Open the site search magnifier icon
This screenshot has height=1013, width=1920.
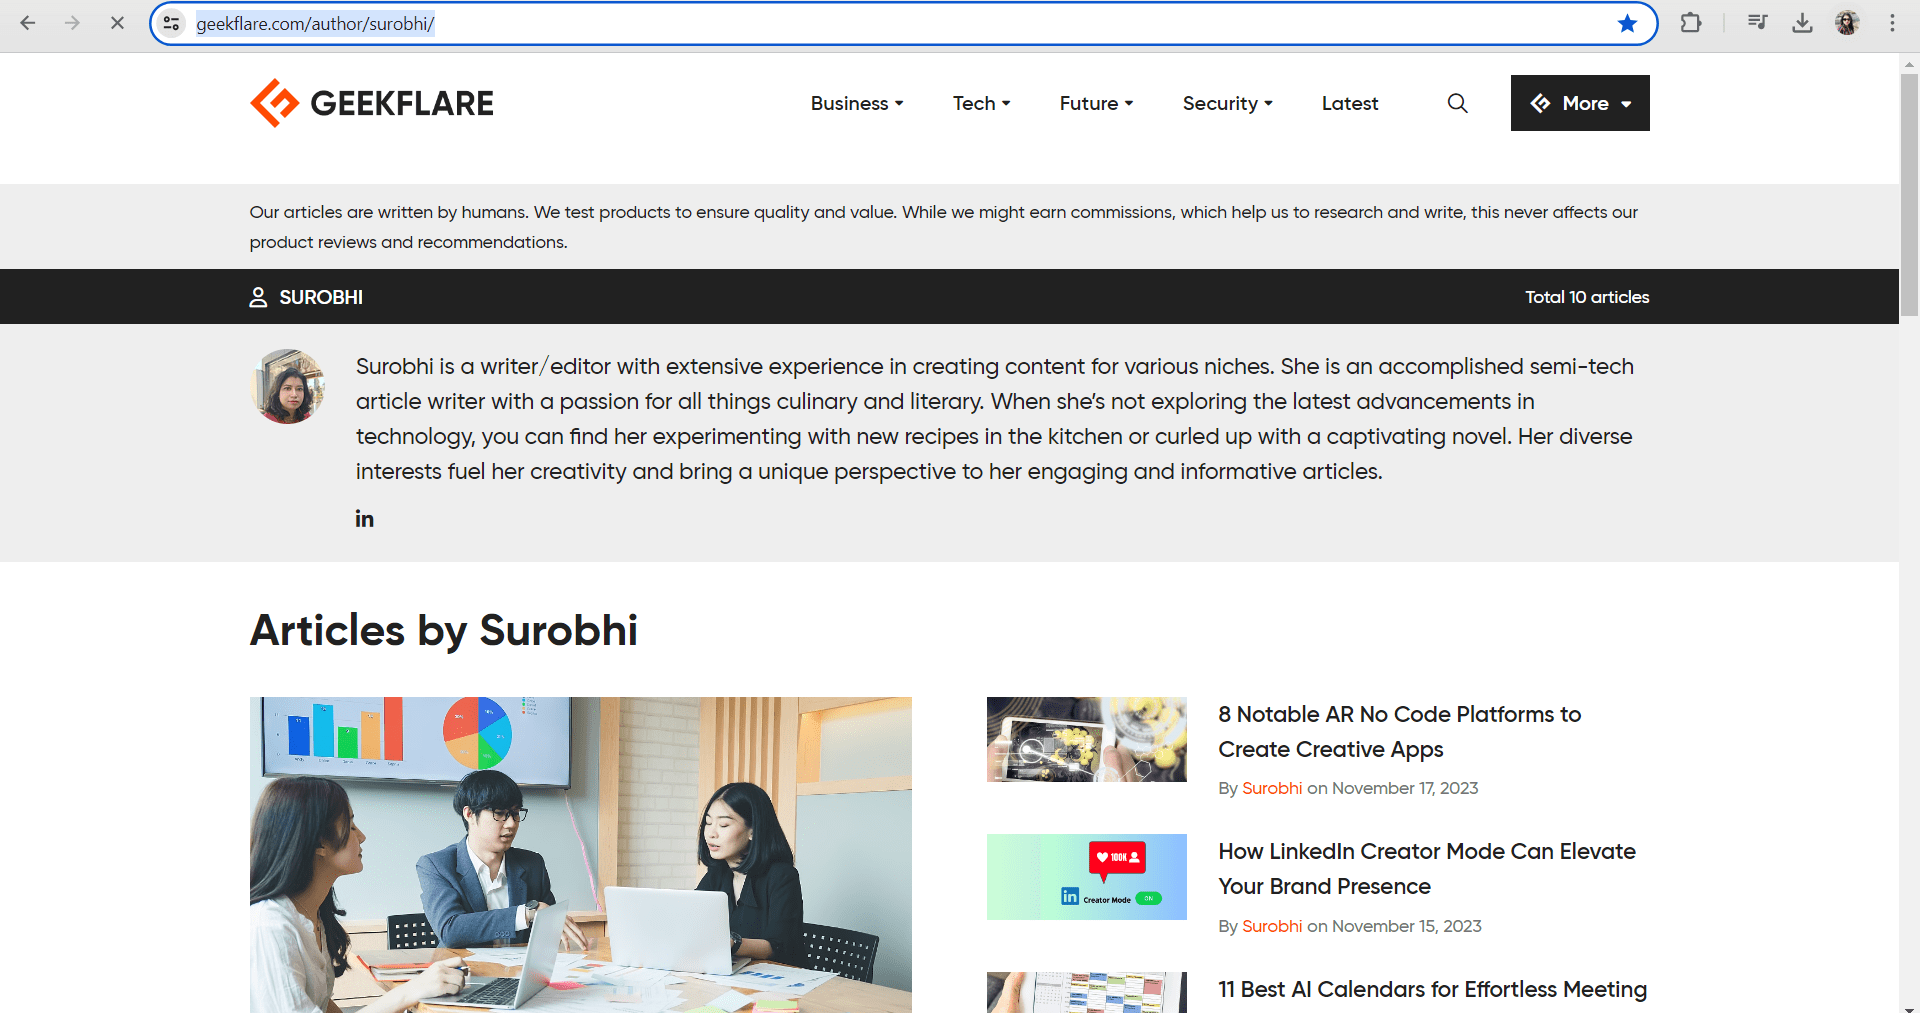(x=1457, y=103)
